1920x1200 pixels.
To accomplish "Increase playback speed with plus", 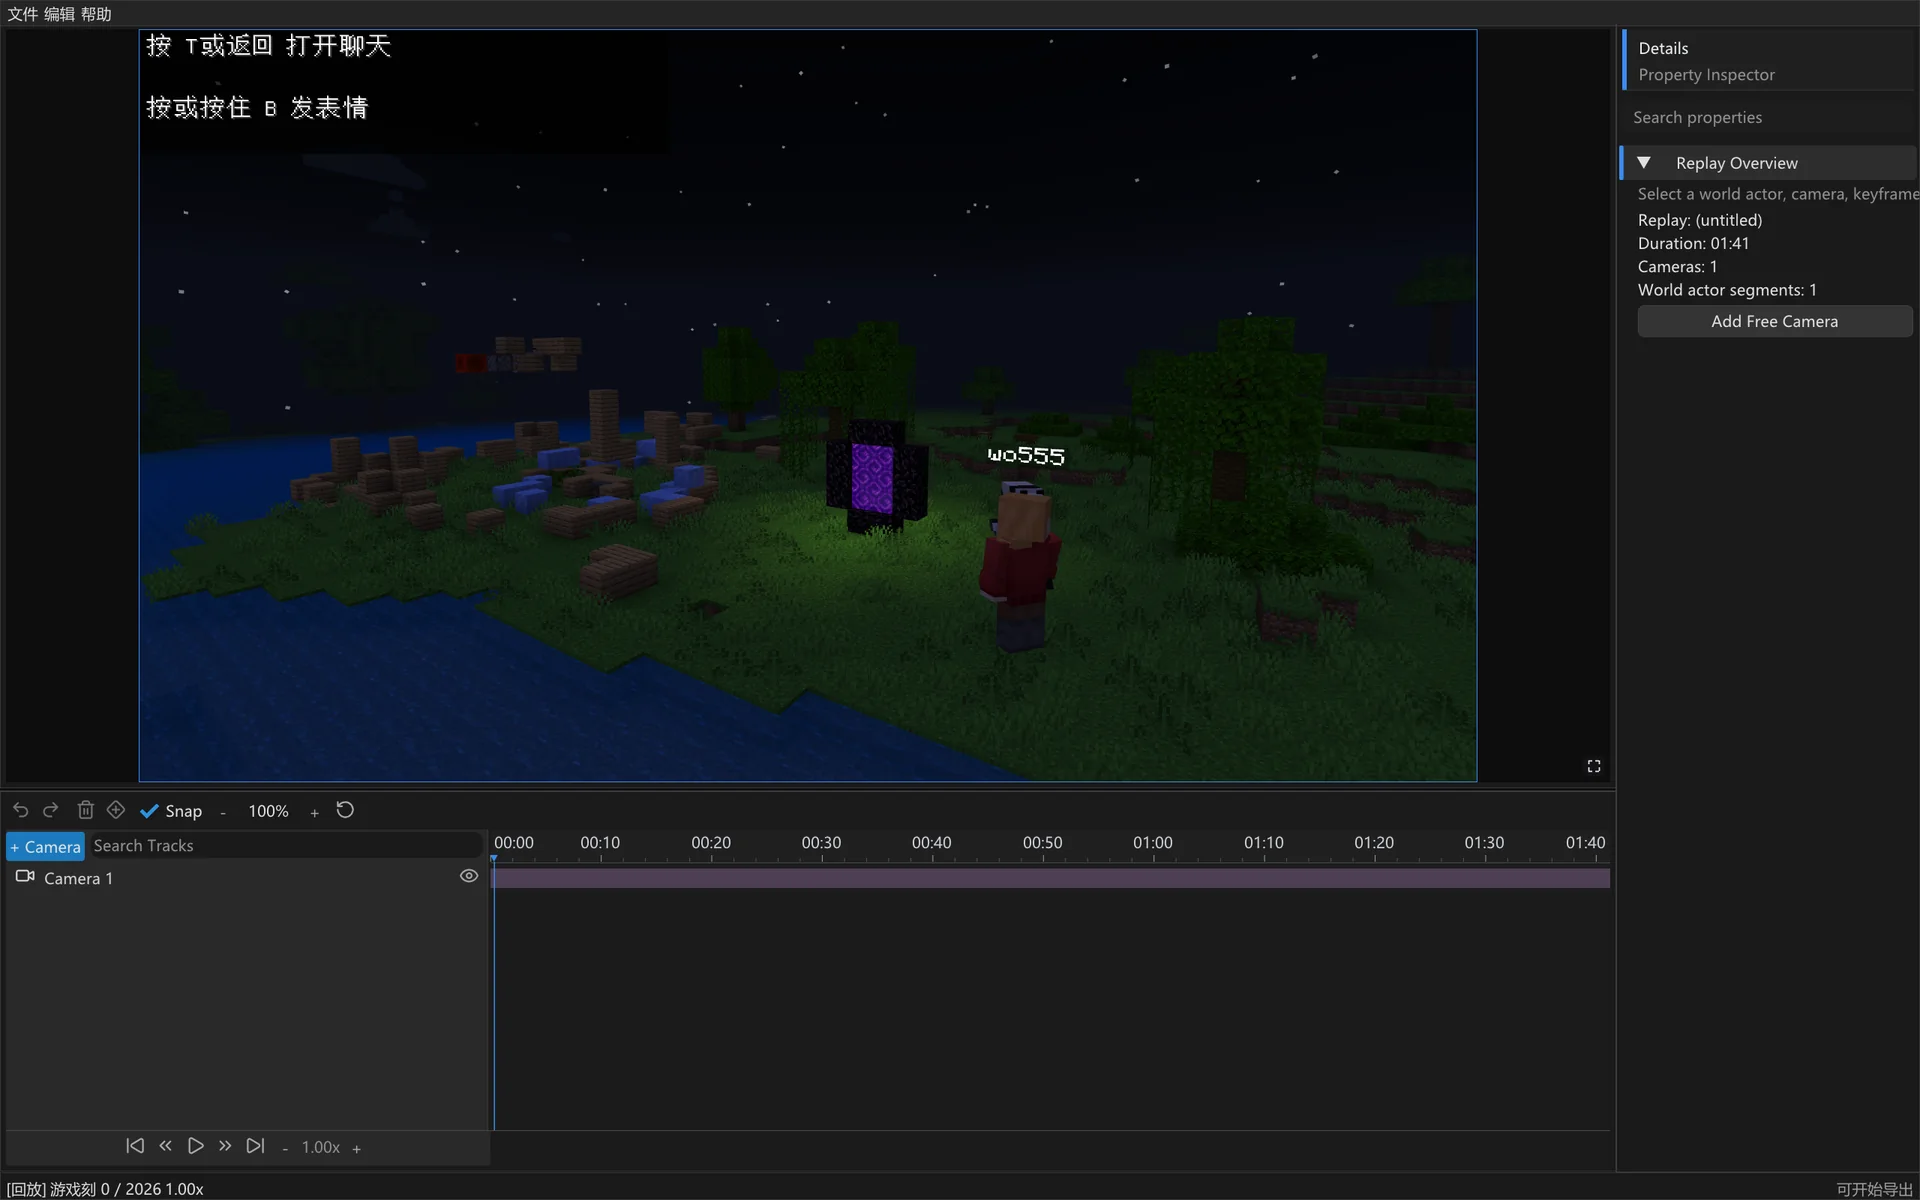I will click(x=356, y=1148).
